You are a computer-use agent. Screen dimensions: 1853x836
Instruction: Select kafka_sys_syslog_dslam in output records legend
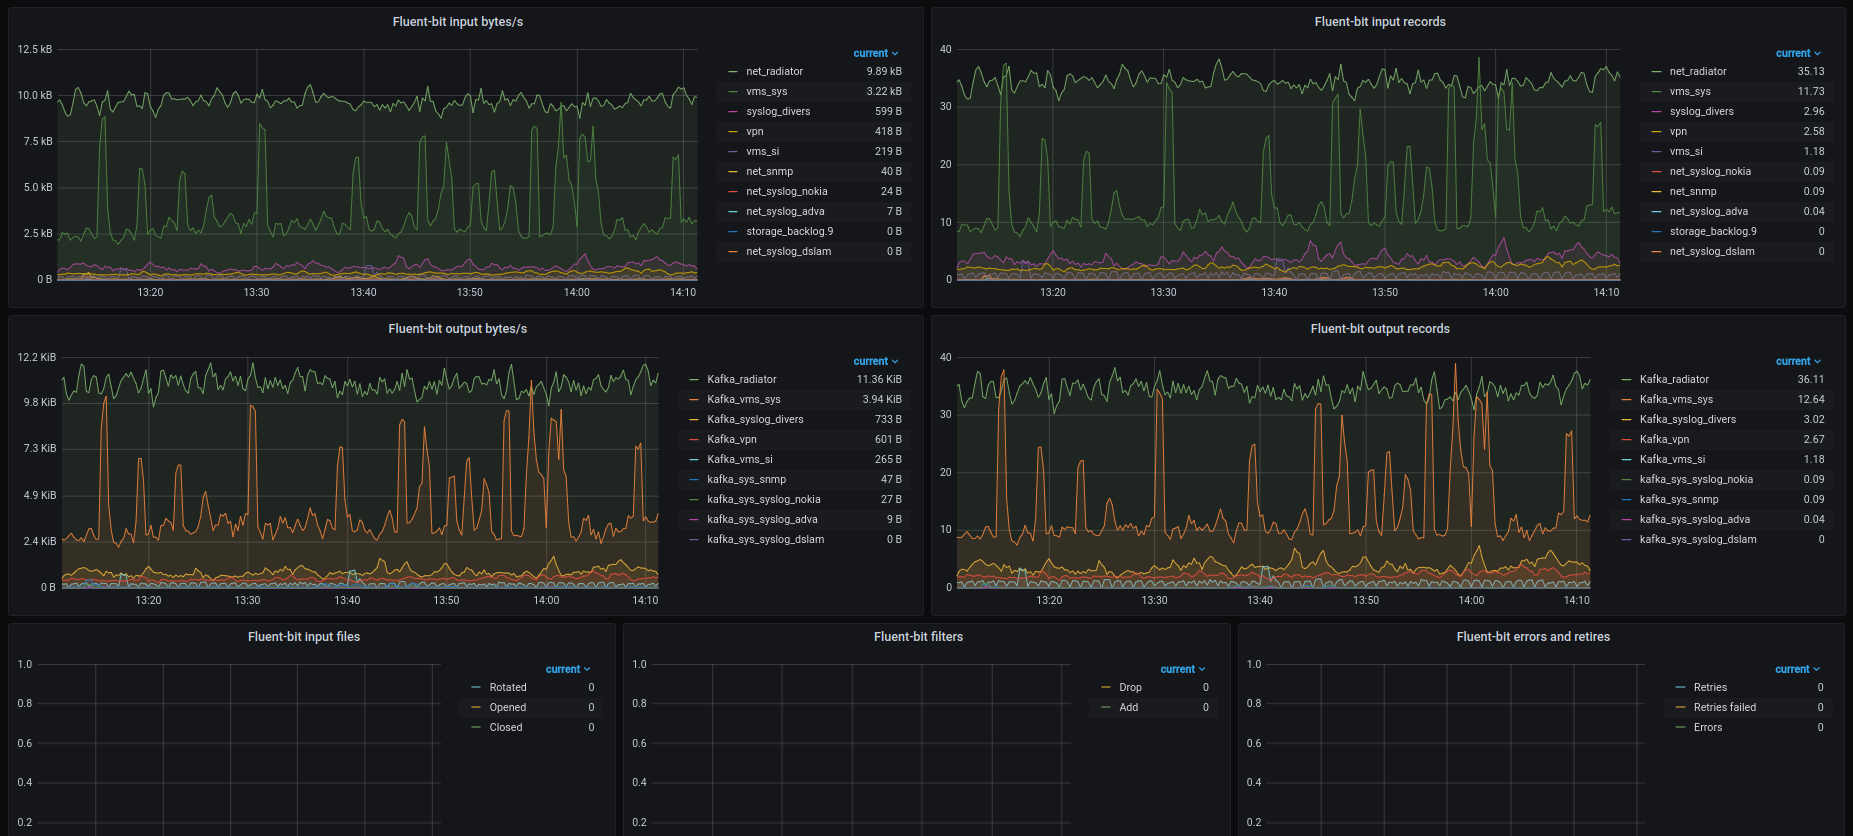1697,540
